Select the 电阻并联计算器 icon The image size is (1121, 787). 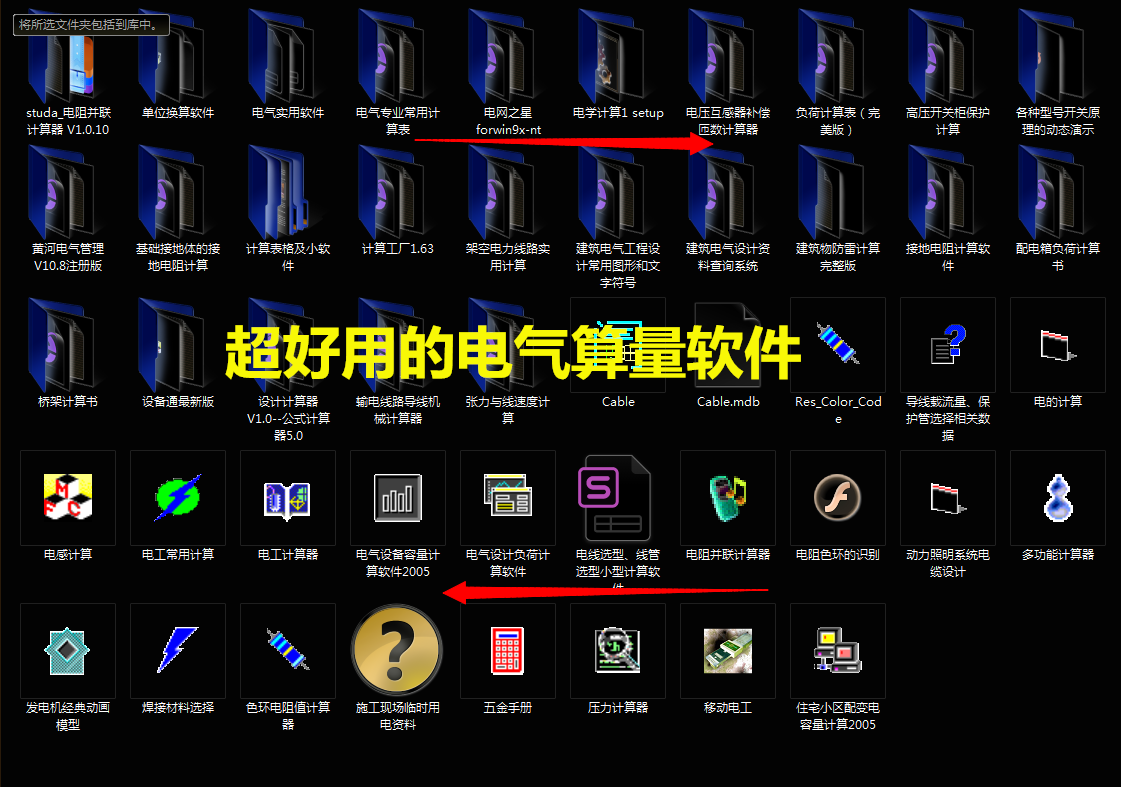(729, 498)
